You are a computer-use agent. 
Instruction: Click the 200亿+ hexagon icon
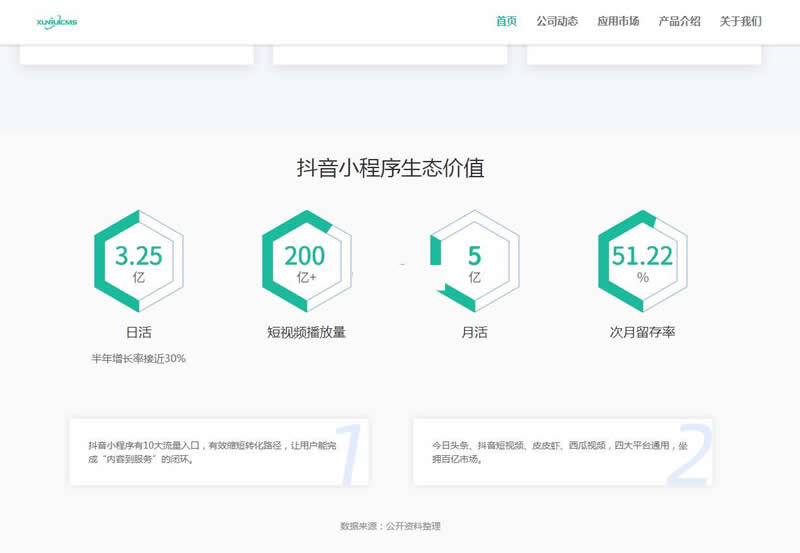306,262
